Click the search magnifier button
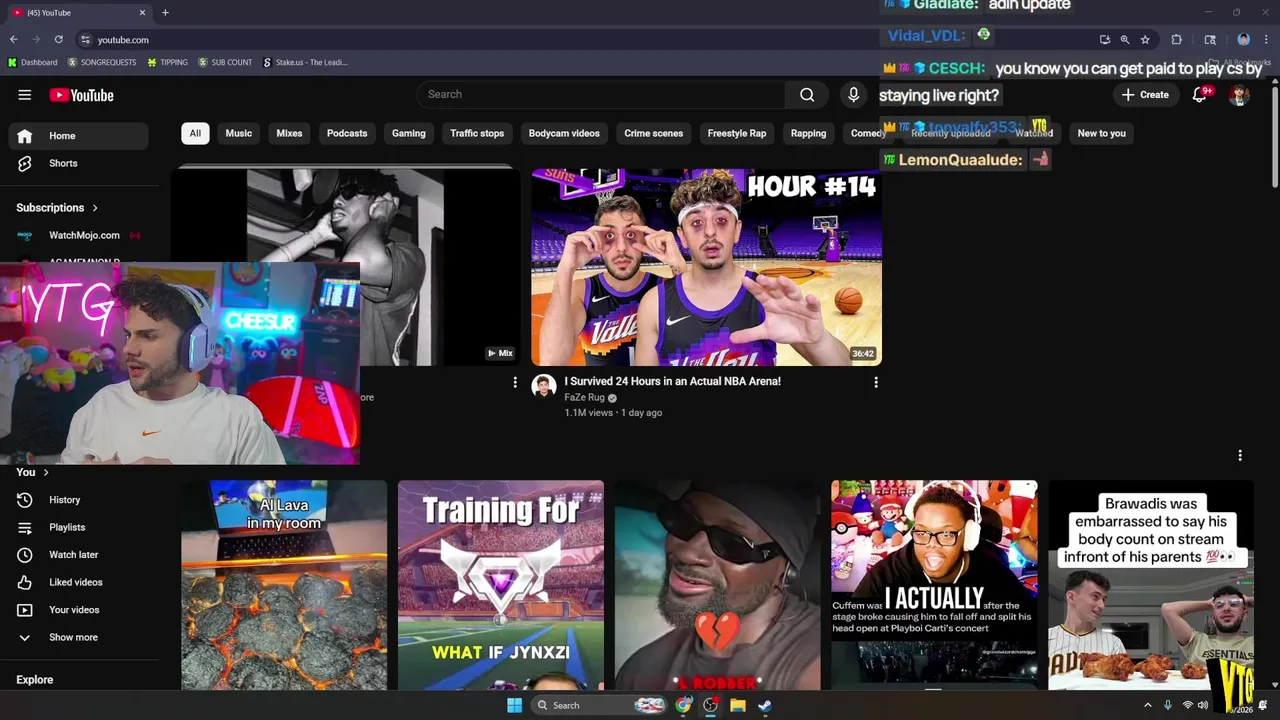 click(x=807, y=94)
